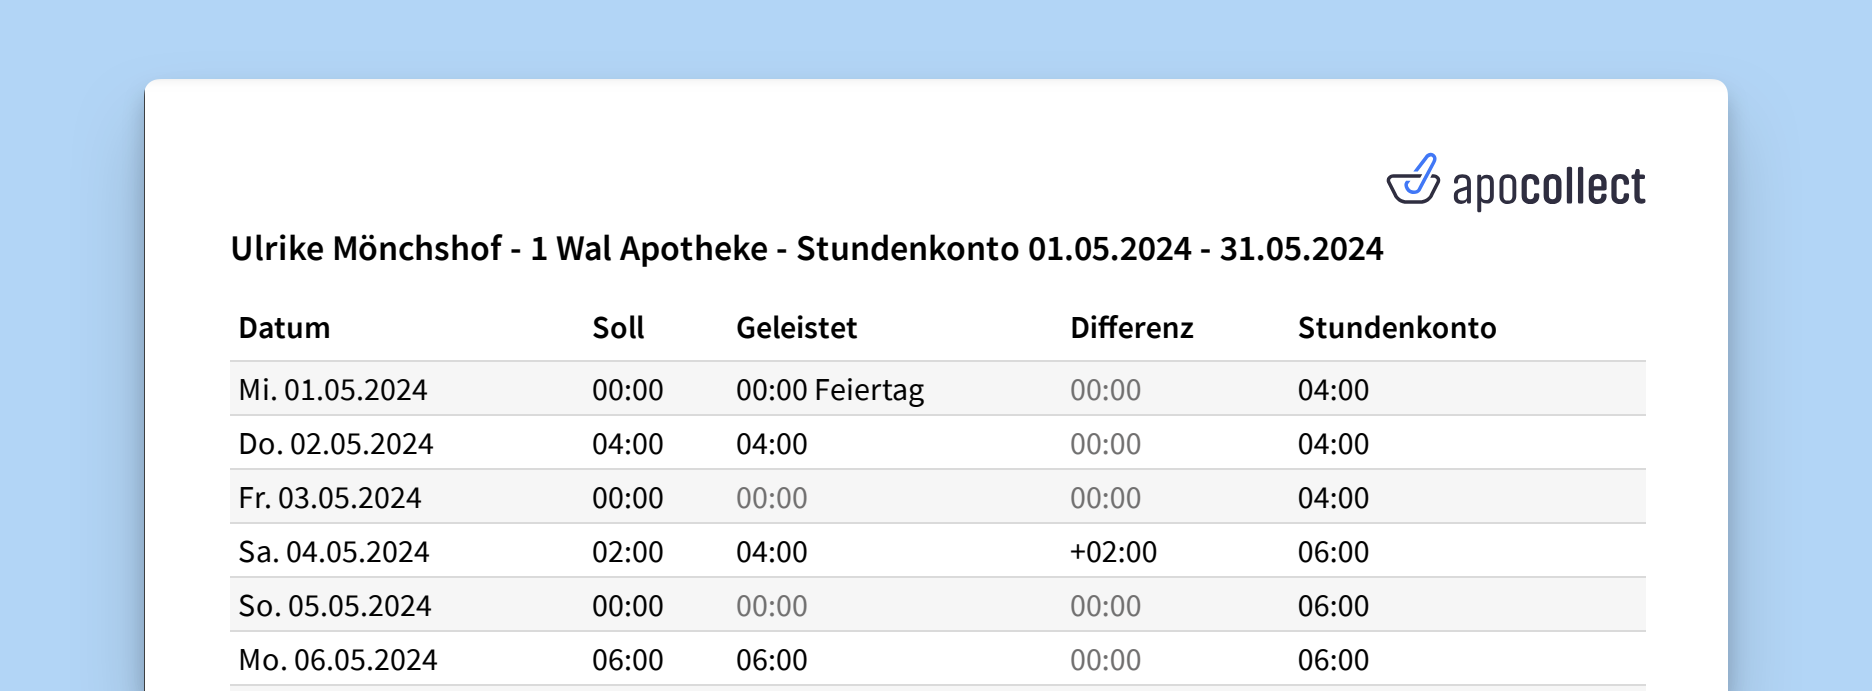
Task: Select the Fr. 03.05.2024 date cell
Action: point(329,498)
